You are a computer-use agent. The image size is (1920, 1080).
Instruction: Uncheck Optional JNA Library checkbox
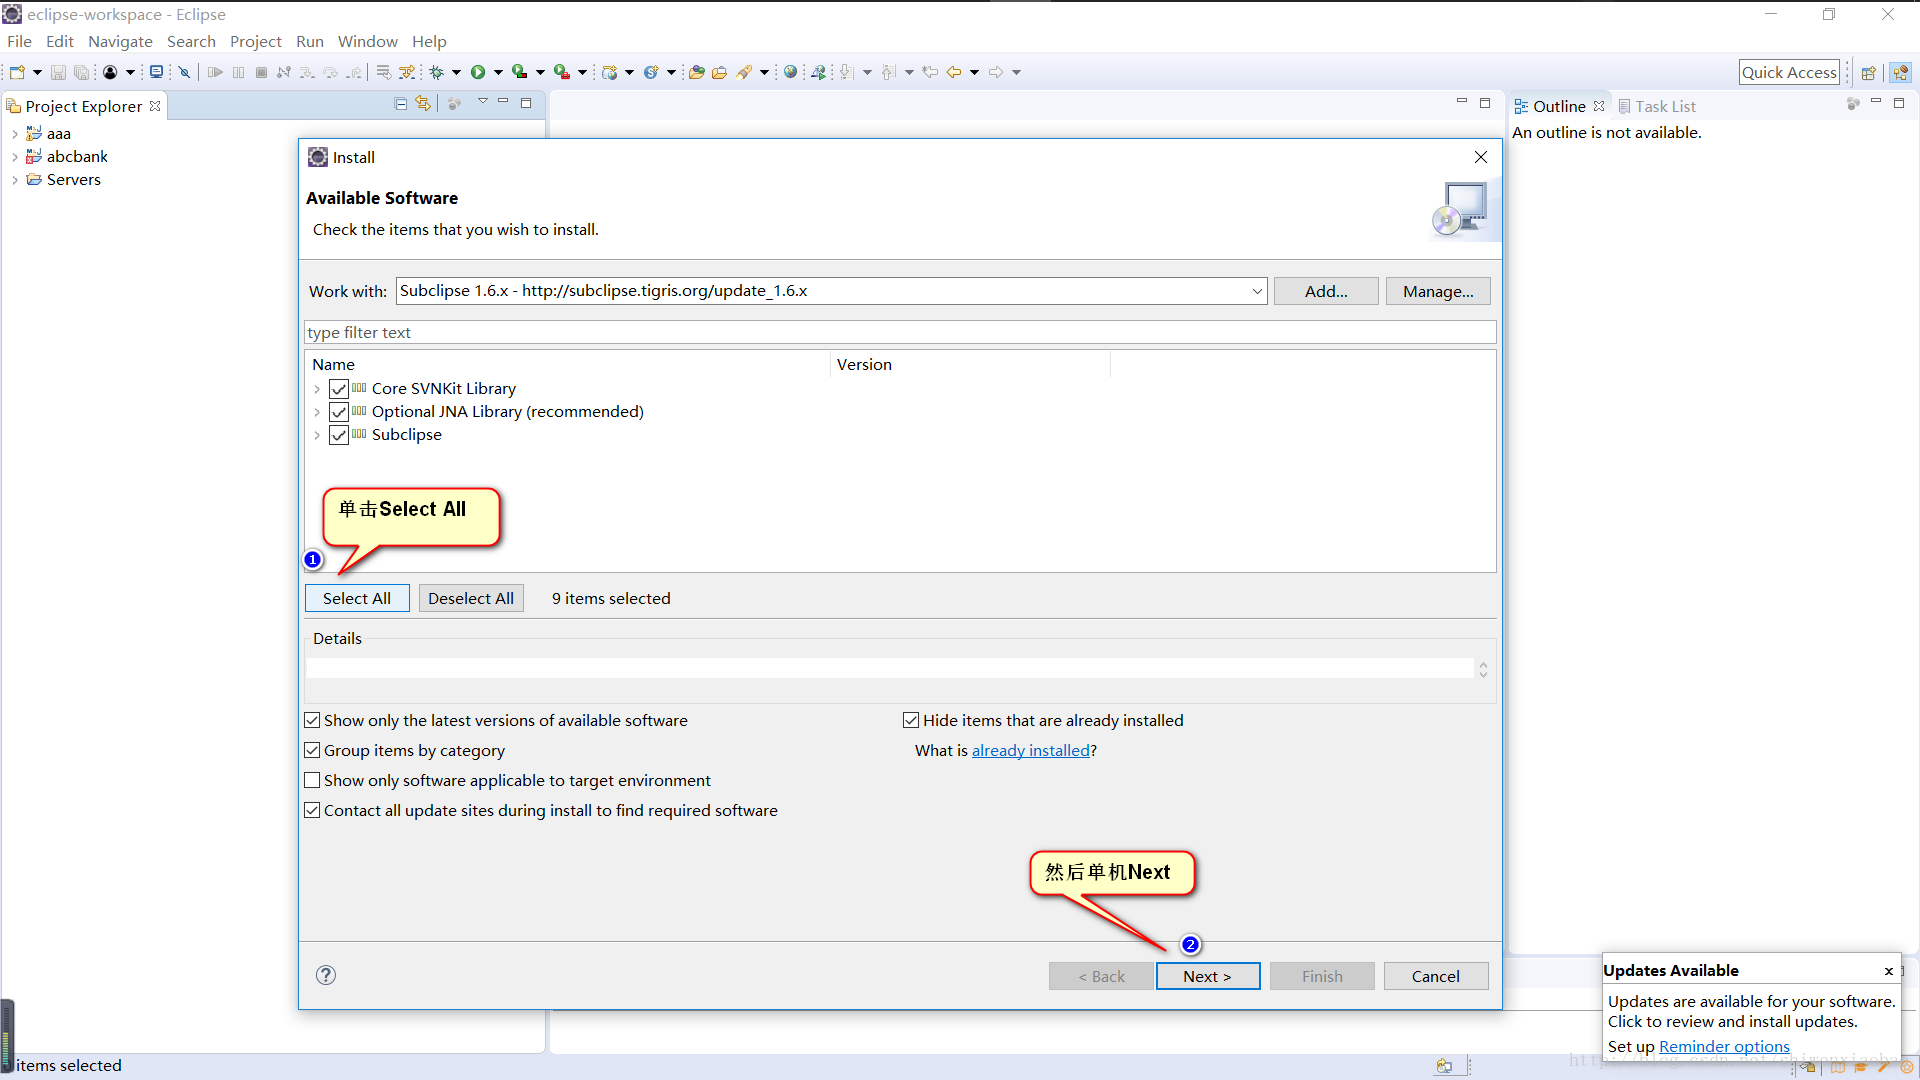coord(339,412)
